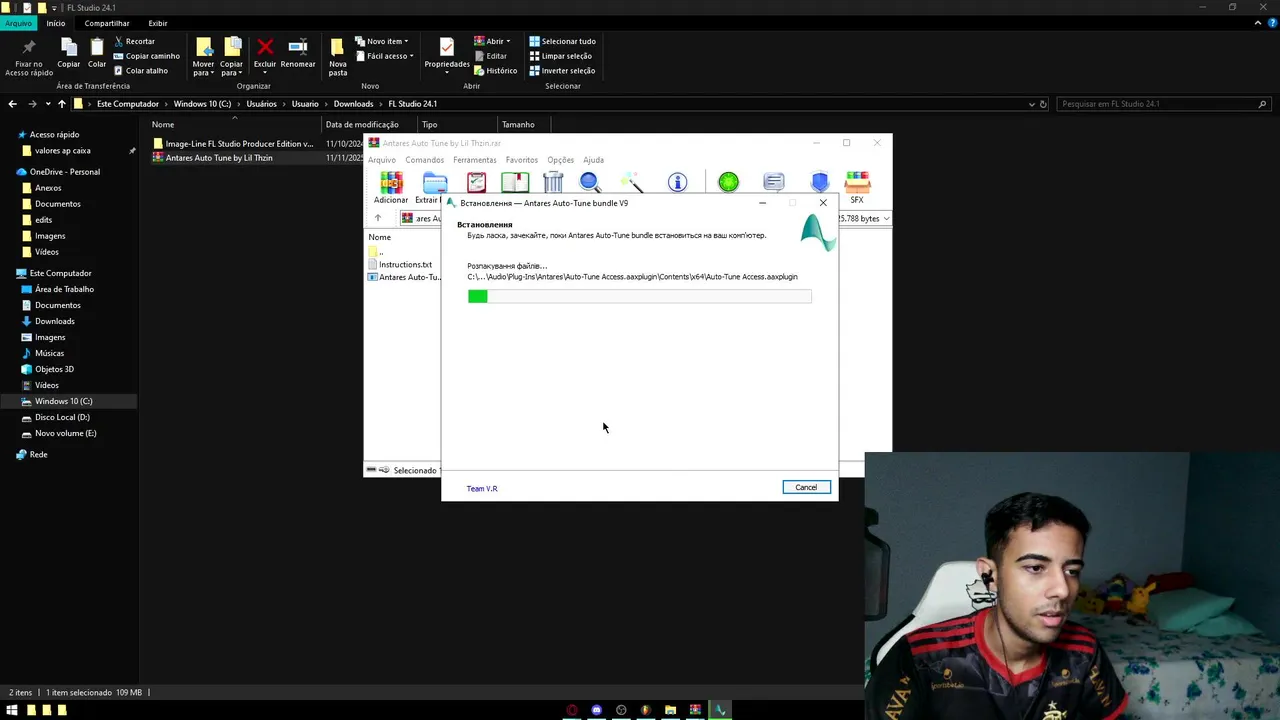Cancel the Antares Auto-Tune installation
The width and height of the screenshot is (1280, 720).
[x=806, y=487]
